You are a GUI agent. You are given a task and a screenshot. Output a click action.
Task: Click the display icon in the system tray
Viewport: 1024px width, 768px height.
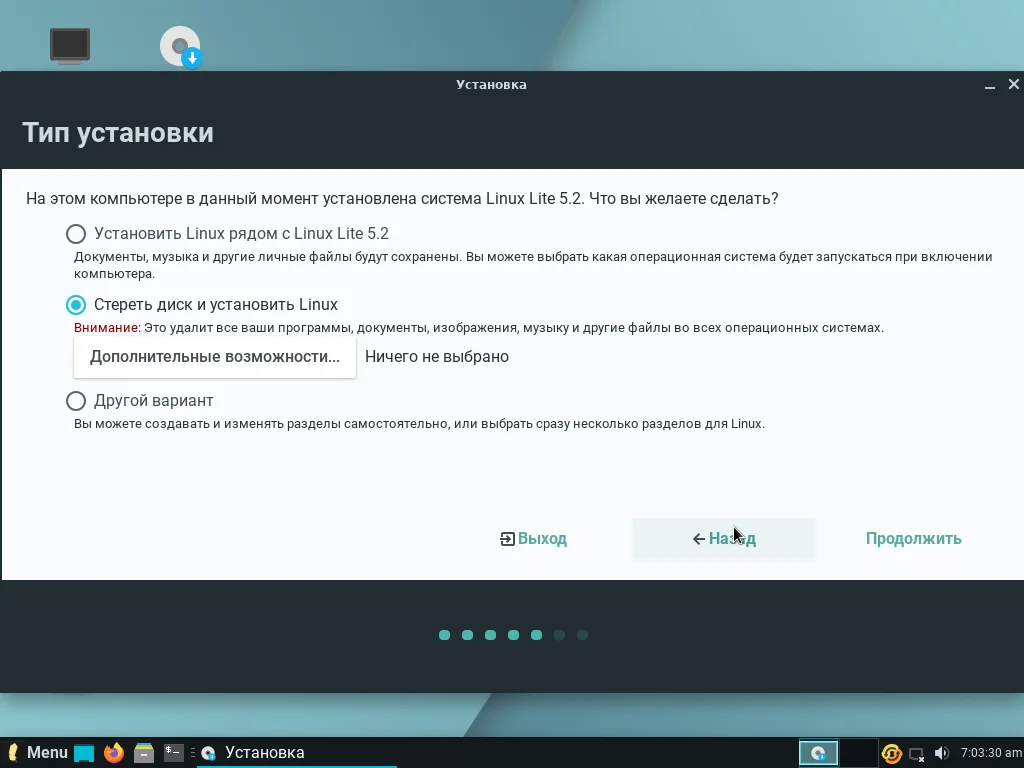(x=916, y=753)
